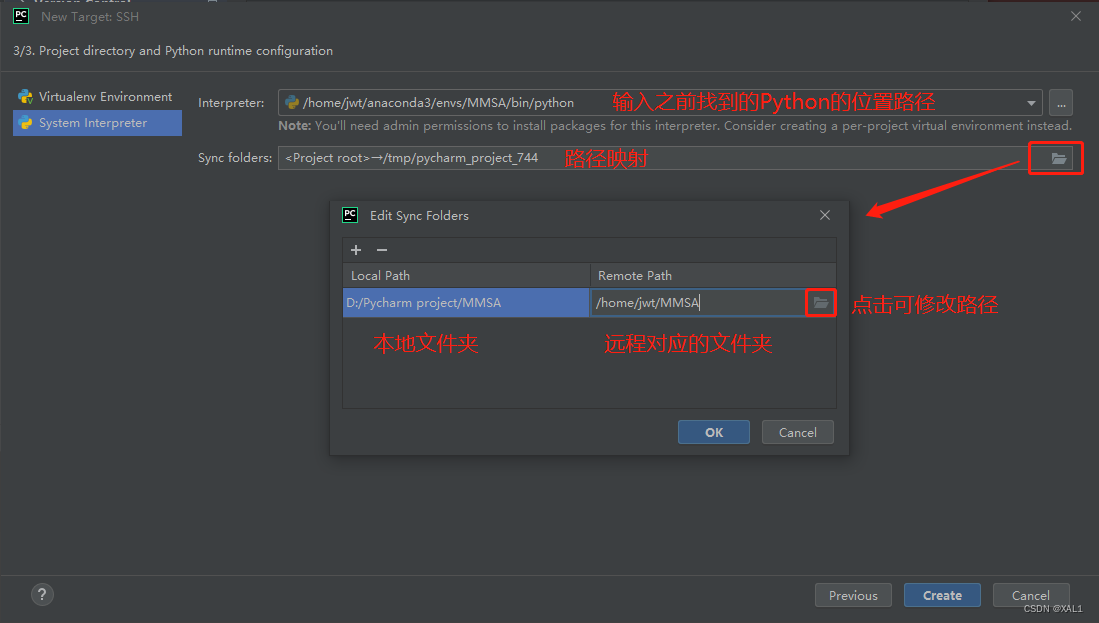Click the Remote Path column header
This screenshot has width=1099, height=623.
(x=713, y=275)
